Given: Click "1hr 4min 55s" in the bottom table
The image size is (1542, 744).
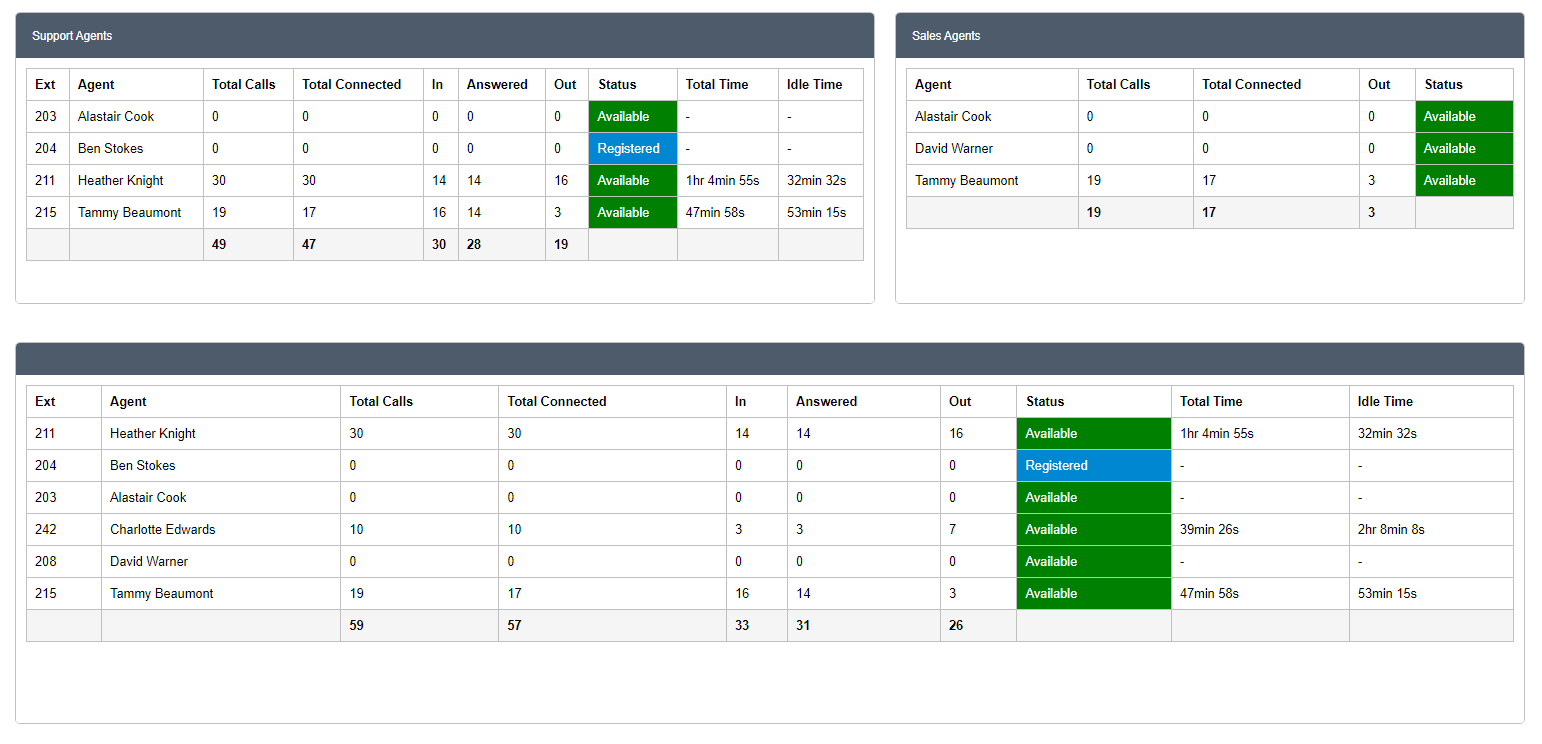Looking at the screenshot, I should tap(1217, 434).
